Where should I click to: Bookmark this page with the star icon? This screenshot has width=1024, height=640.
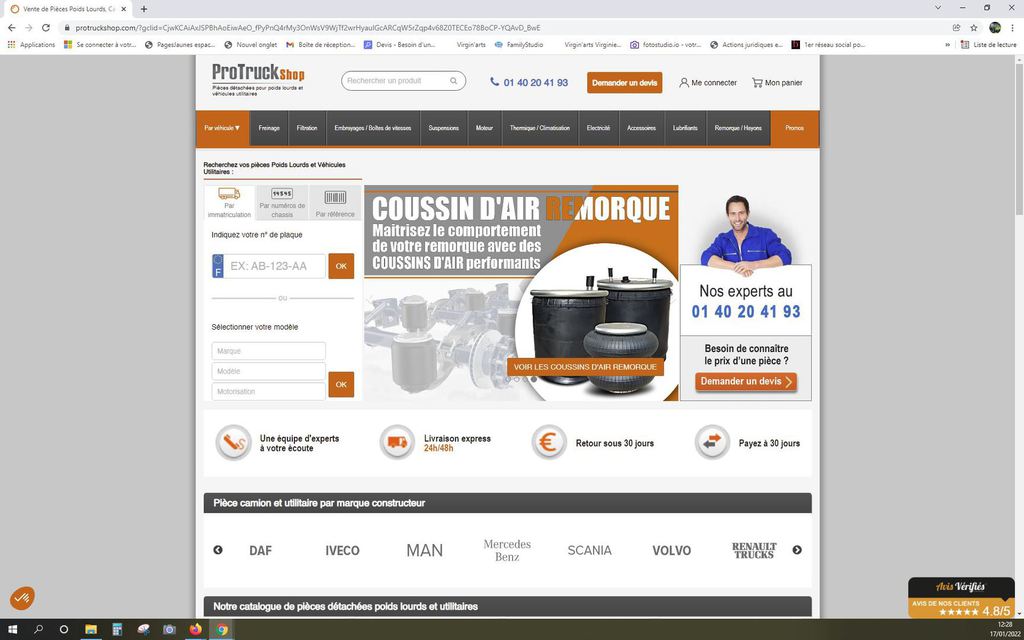(x=974, y=27)
